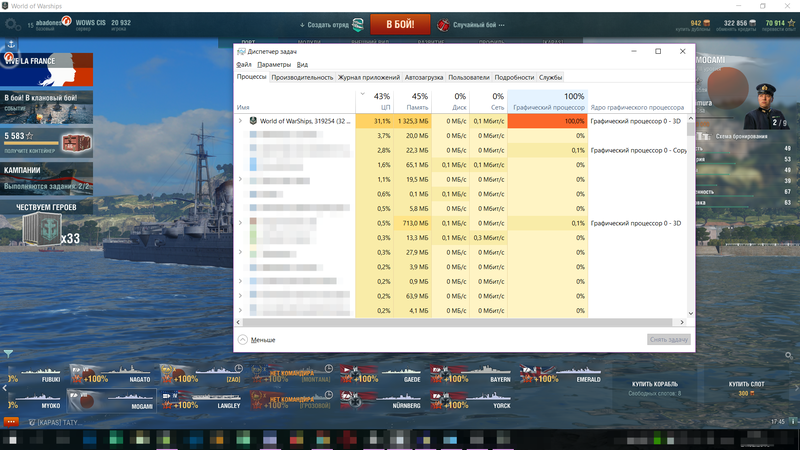The width and height of the screenshot is (800, 450).
Task: Click the division emblem next to Создать отряд
Action: click(x=358, y=24)
